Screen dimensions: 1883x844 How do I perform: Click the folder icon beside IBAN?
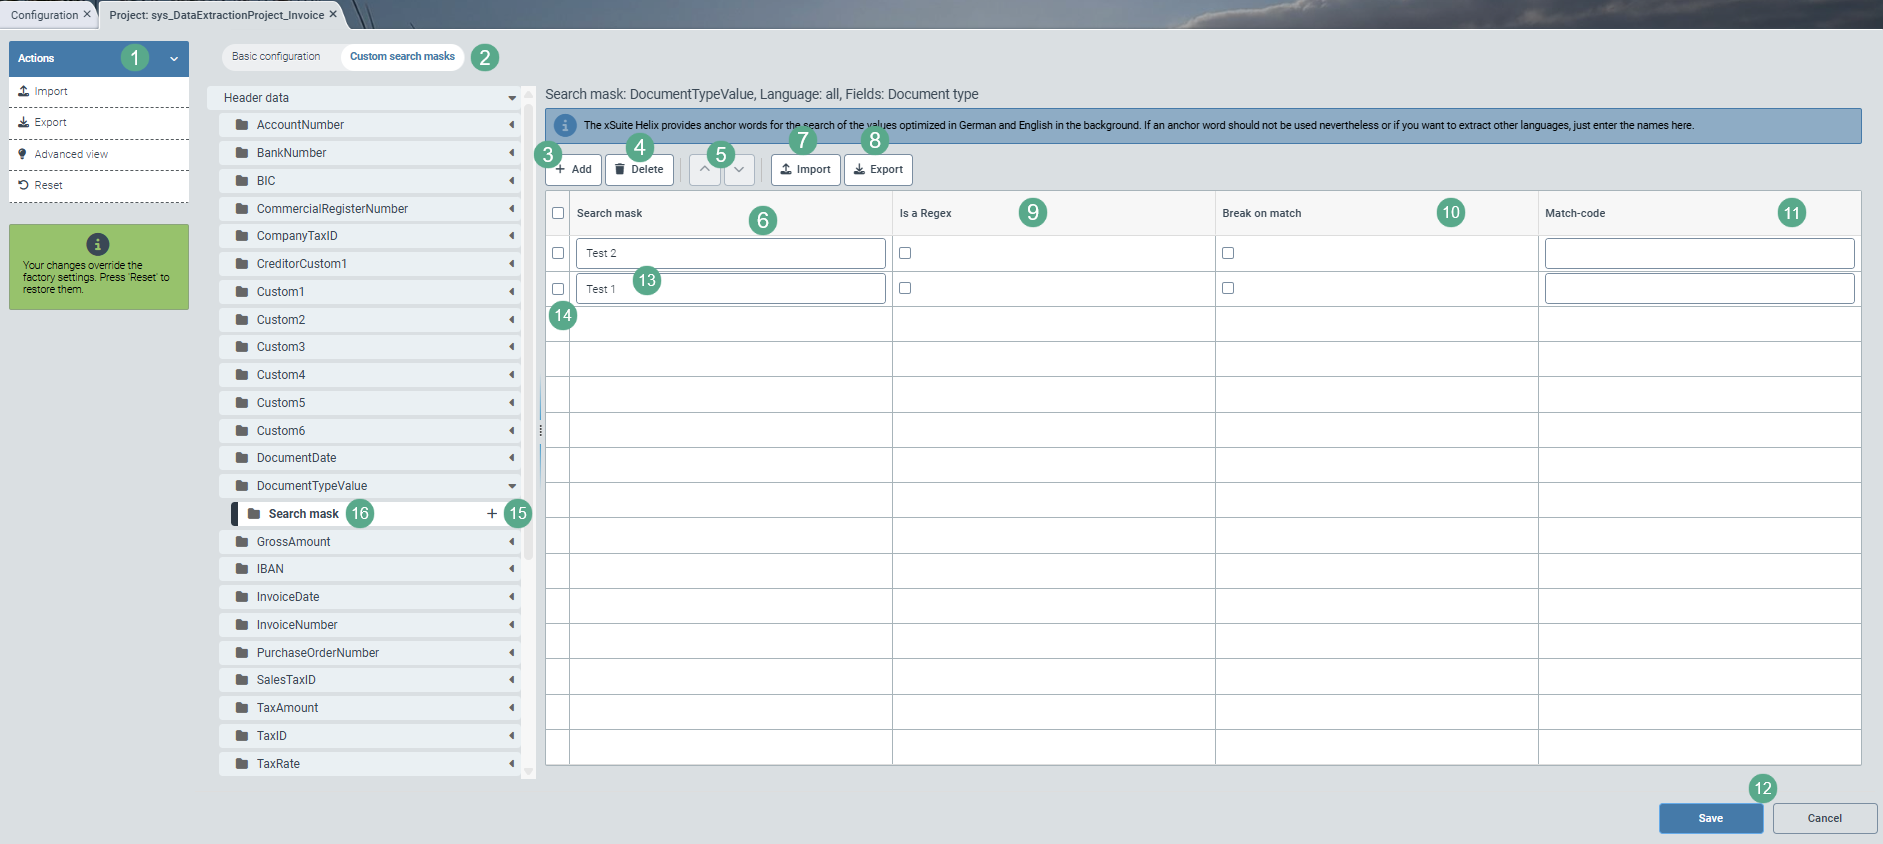[242, 569]
